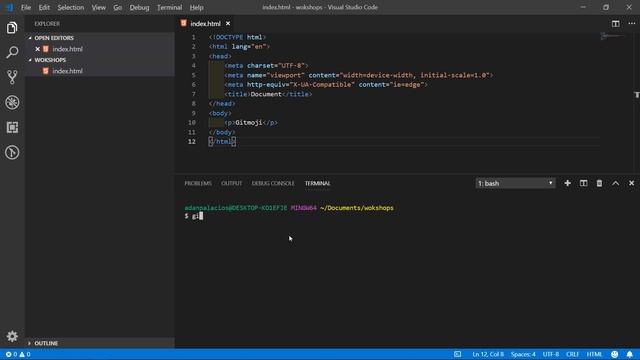The image size is (640, 360).
Task: Open the terminal shell selector '1: bash'
Action: (x=516, y=183)
